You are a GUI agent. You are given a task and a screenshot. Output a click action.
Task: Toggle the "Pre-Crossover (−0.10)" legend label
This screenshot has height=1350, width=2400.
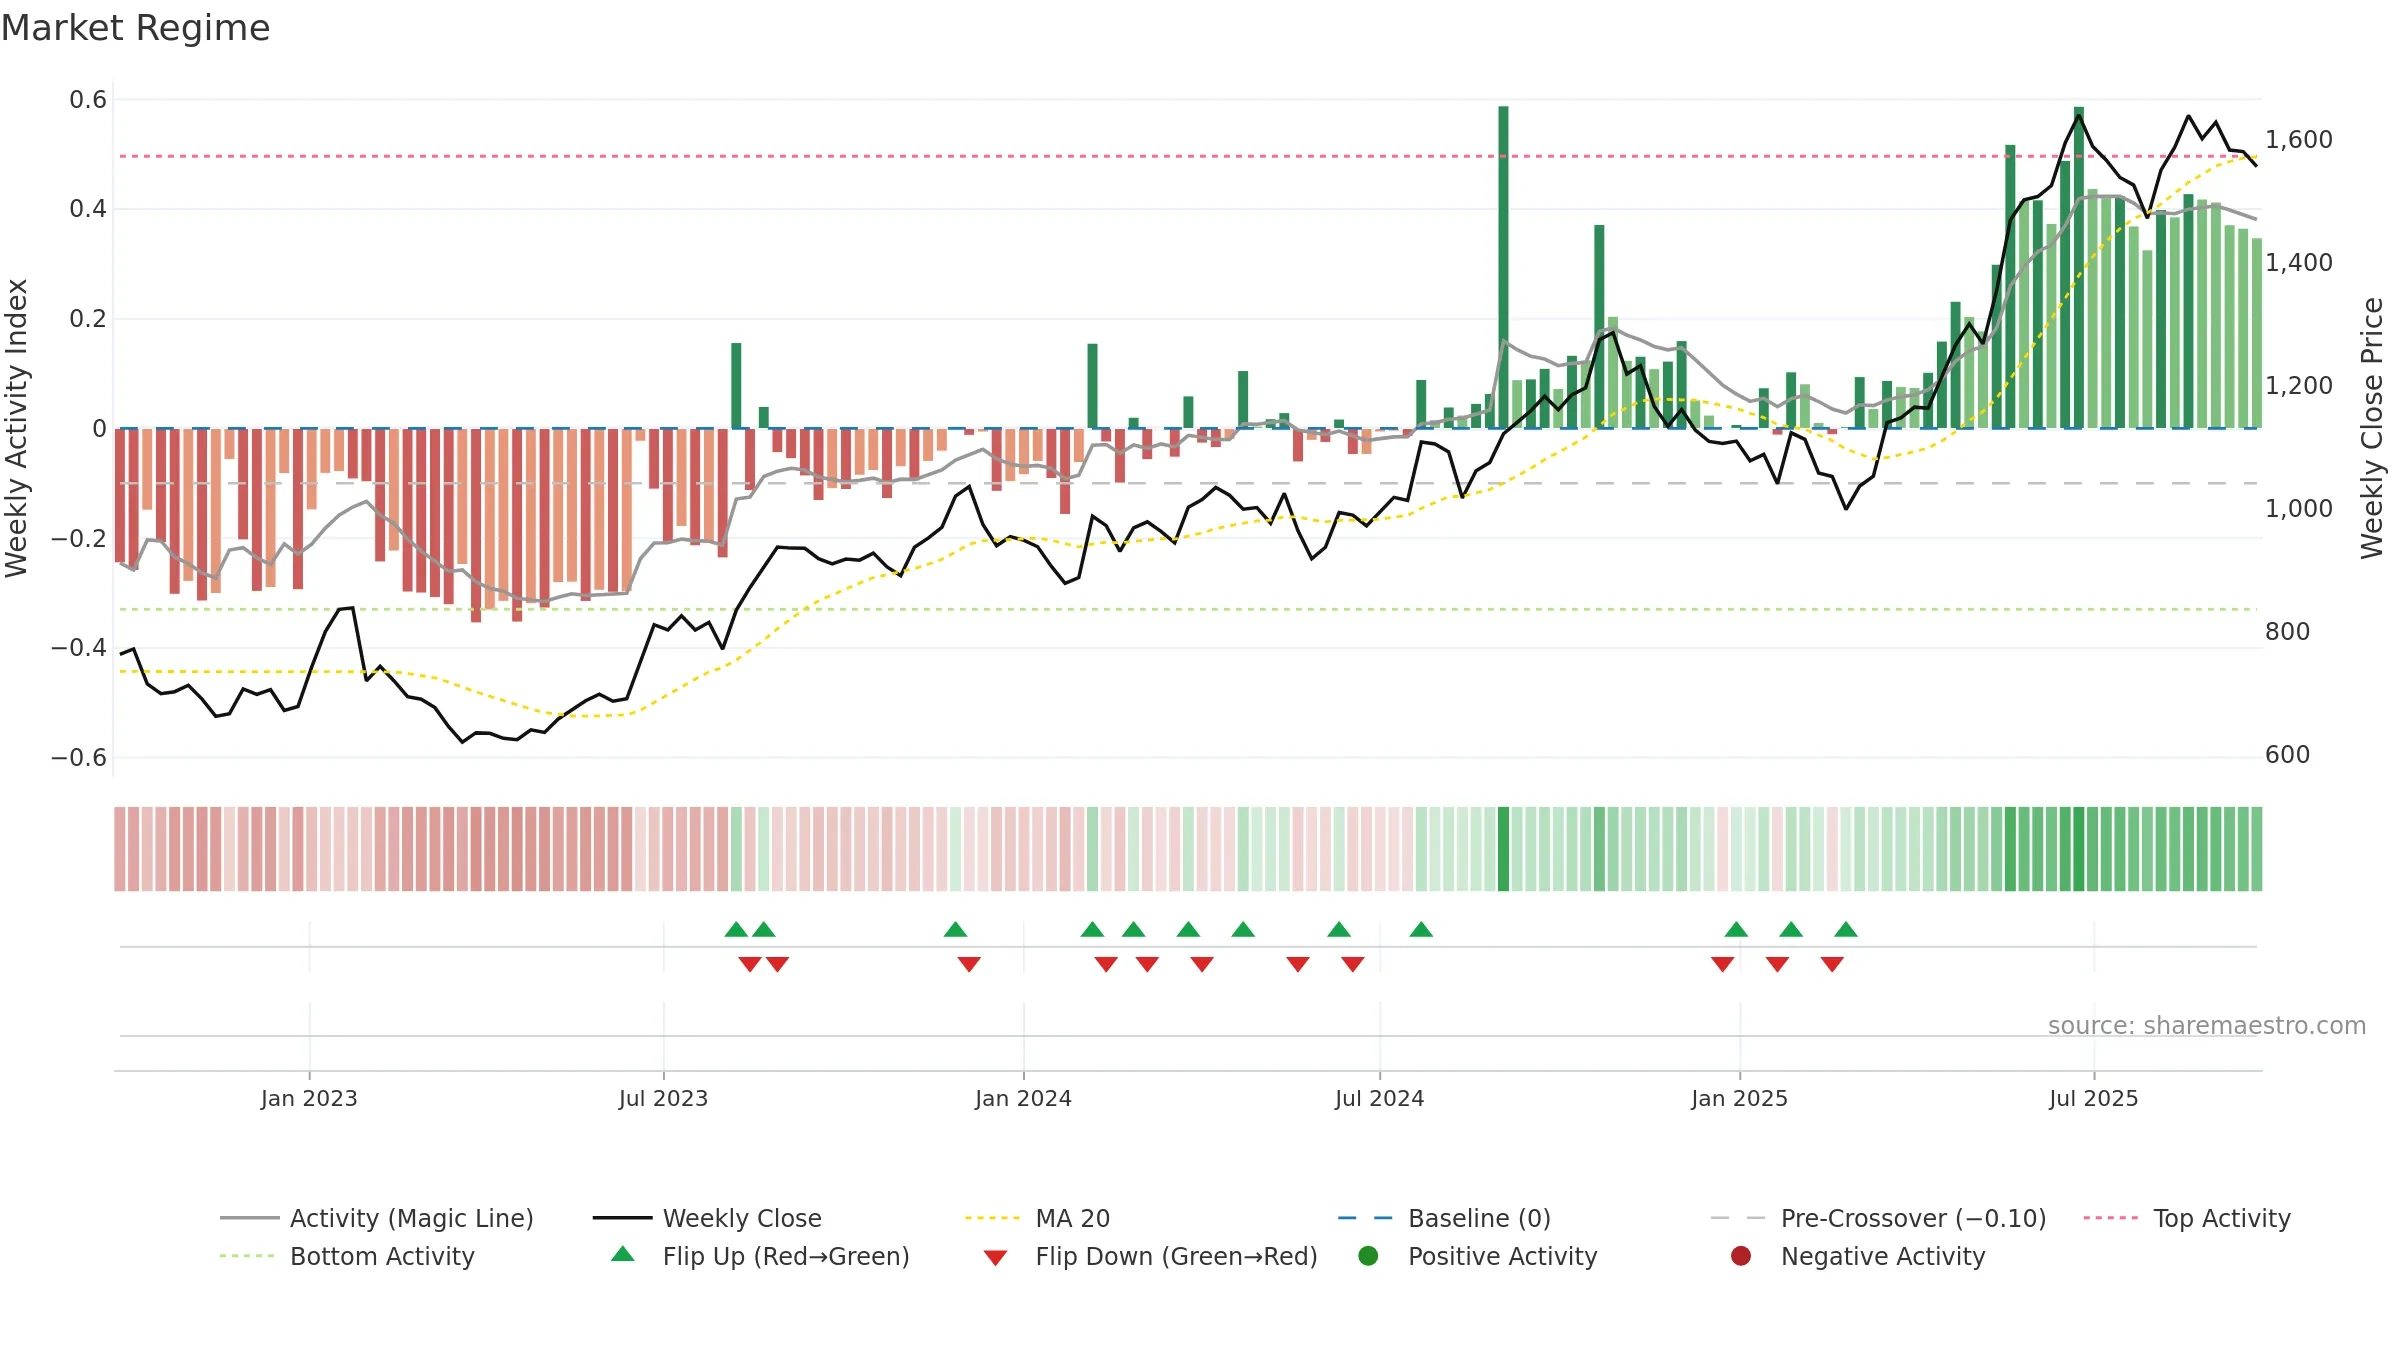click(1914, 1219)
